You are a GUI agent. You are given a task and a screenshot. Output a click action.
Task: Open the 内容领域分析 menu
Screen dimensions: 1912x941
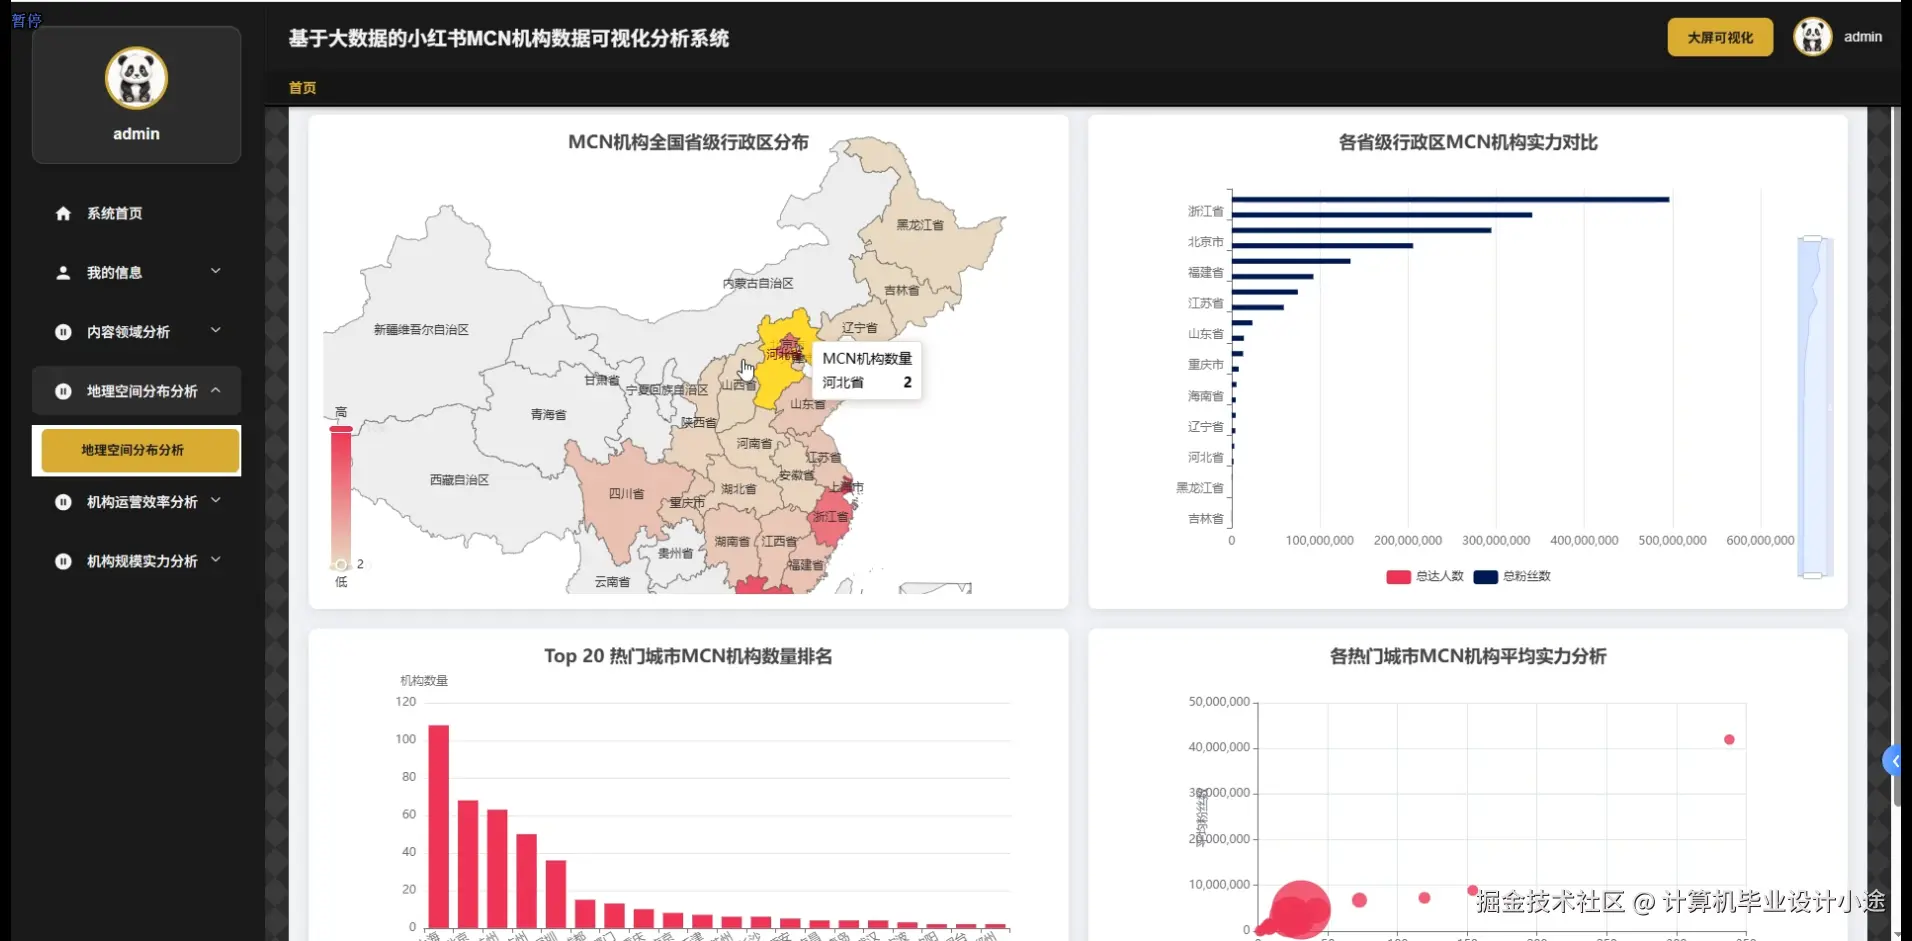[137, 332]
